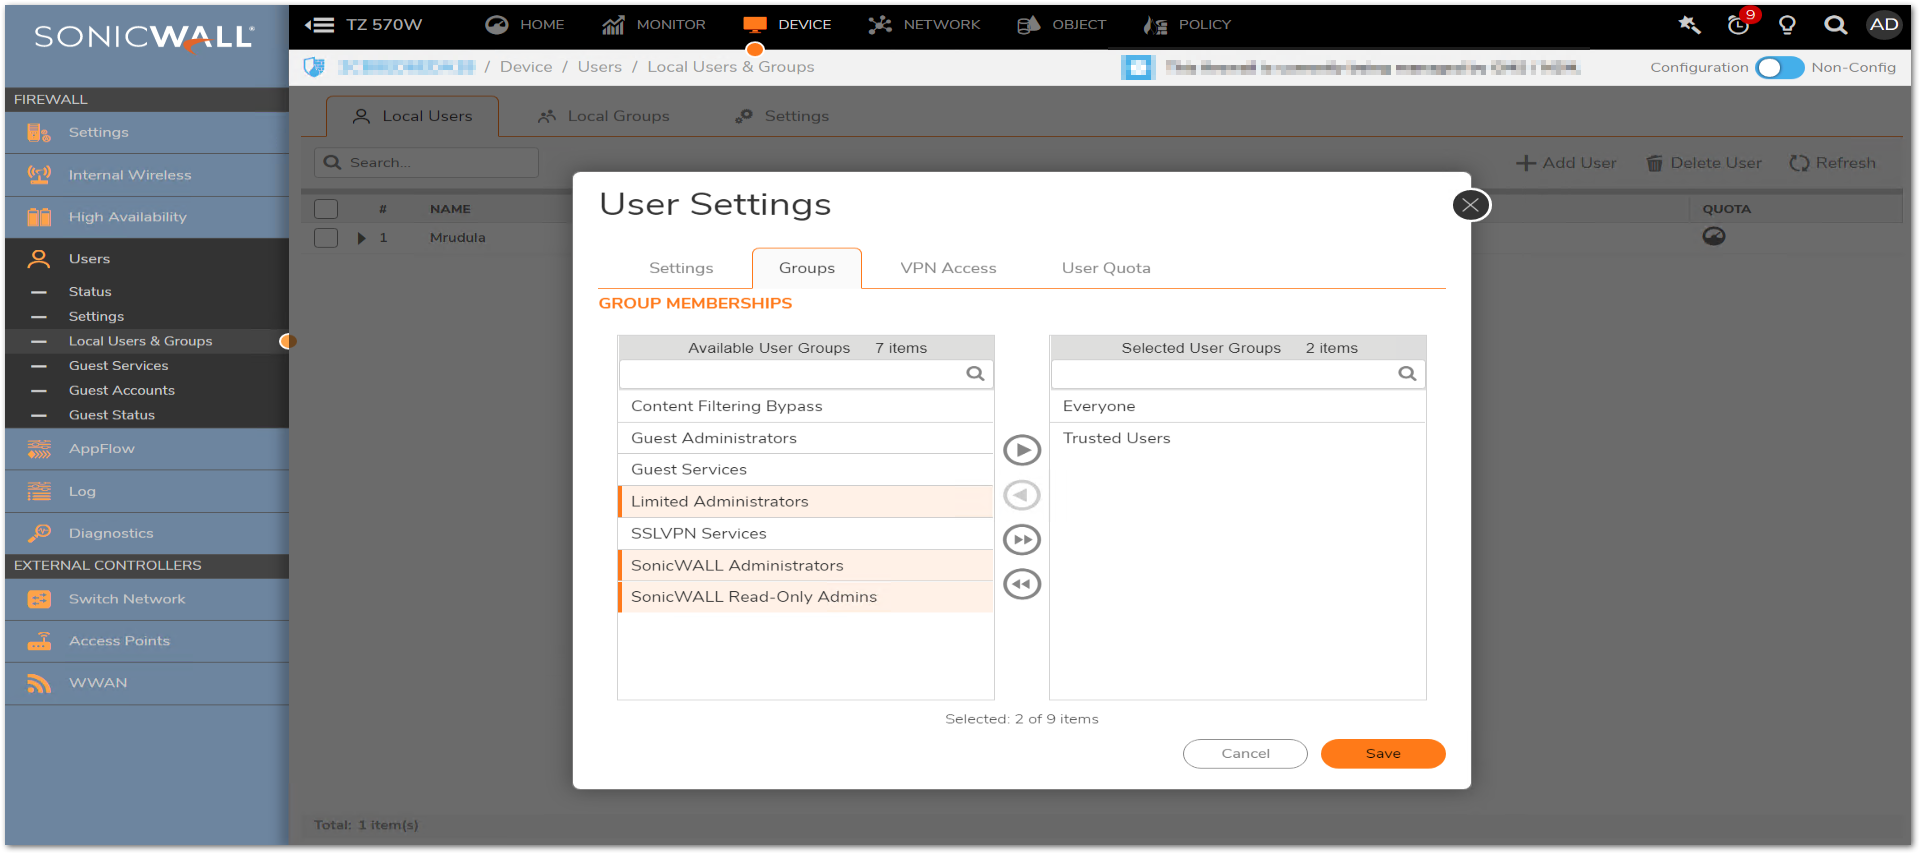Move selected groups left with the arrow button
Image resolution: width=1920 pixels, height=854 pixels.
click(1022, 495)
